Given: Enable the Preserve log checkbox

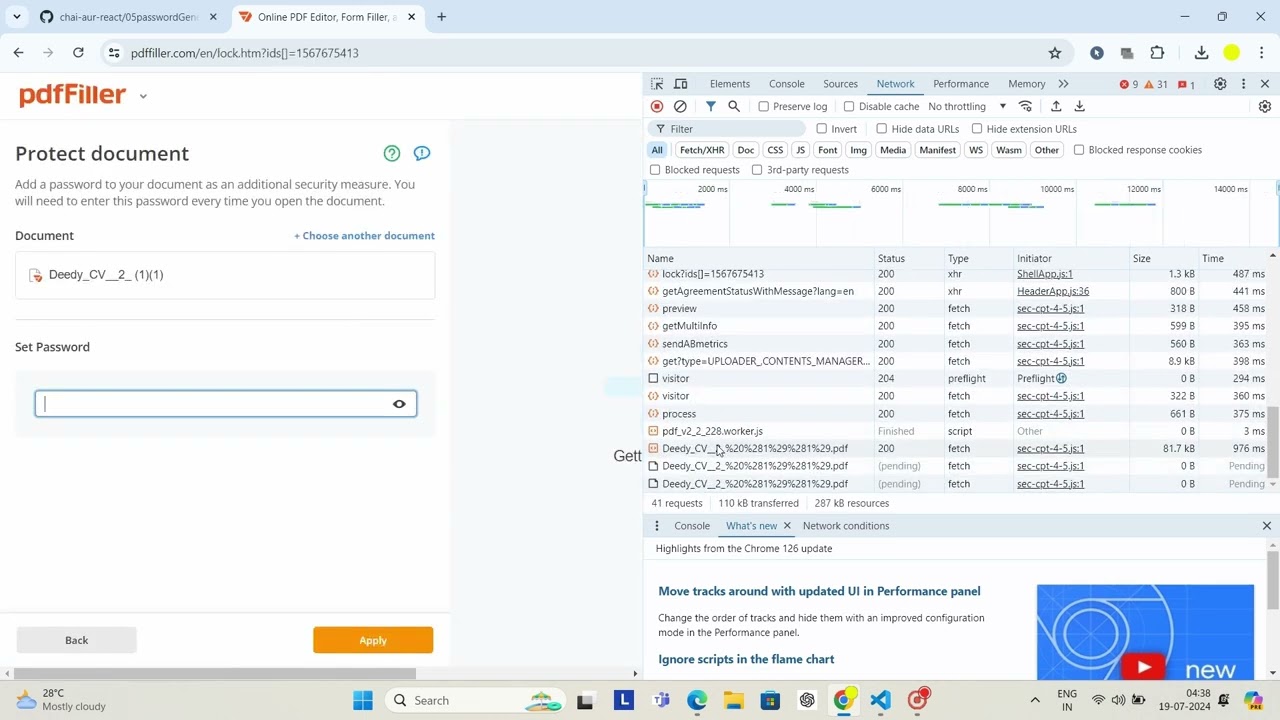Looking at the screenshot, I should pos(764,106).
